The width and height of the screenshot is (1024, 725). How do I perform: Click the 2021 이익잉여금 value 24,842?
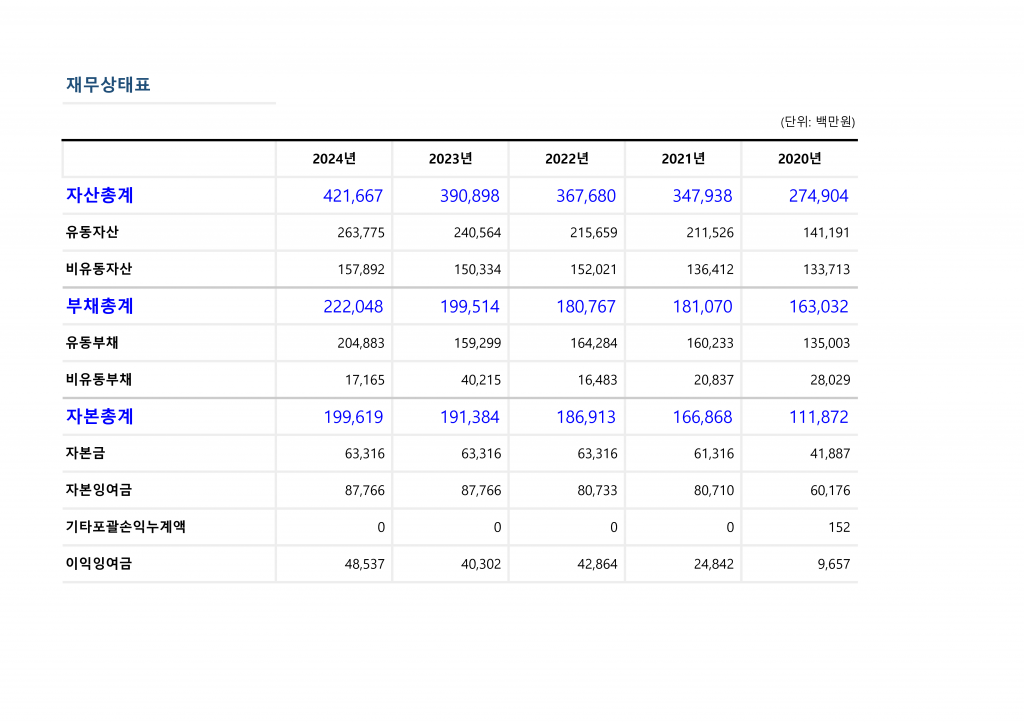(x=713, y=564)
